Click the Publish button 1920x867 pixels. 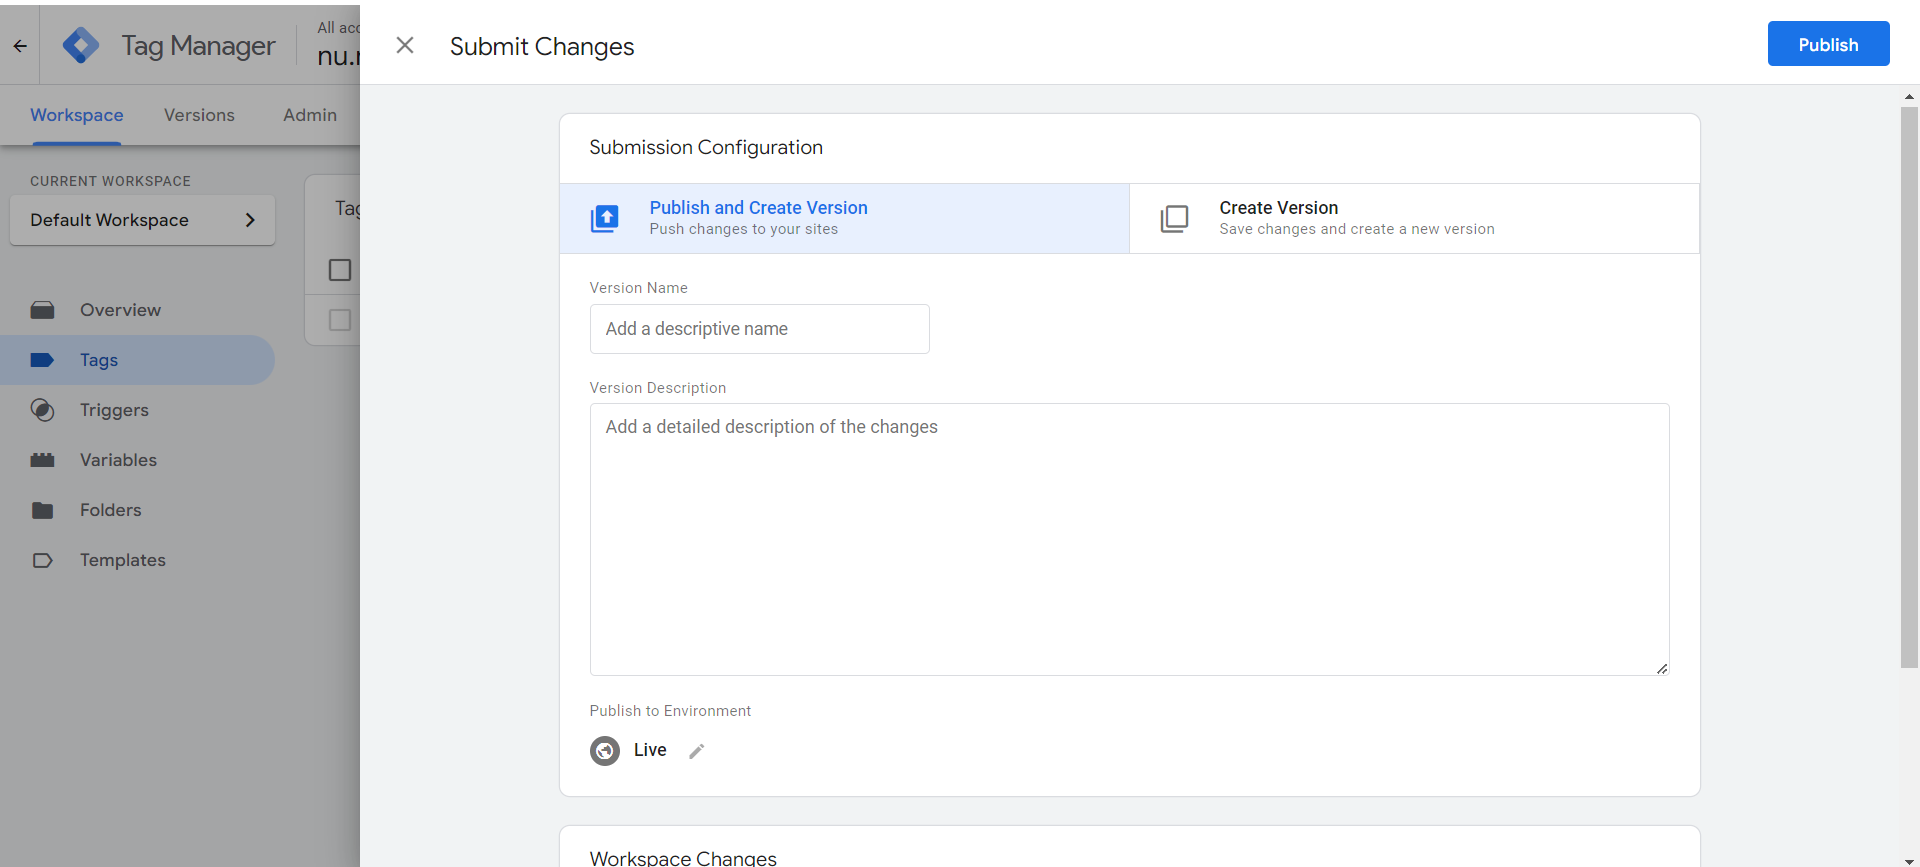coord(1828,44)
